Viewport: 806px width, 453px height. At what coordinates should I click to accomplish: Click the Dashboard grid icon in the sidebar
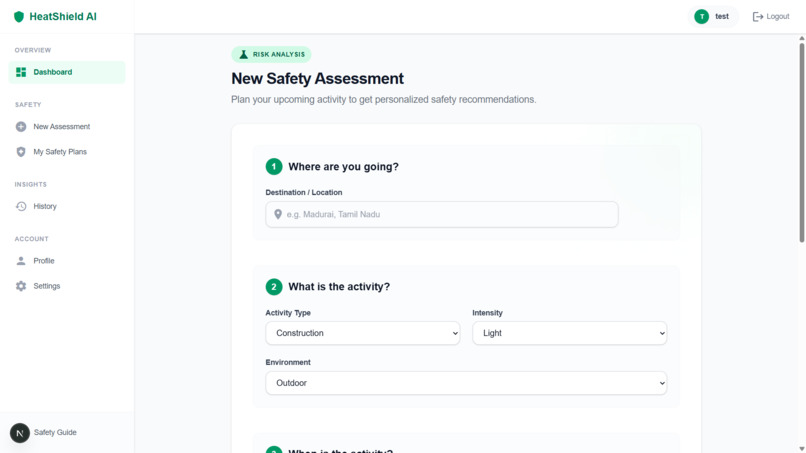(21, 72)
